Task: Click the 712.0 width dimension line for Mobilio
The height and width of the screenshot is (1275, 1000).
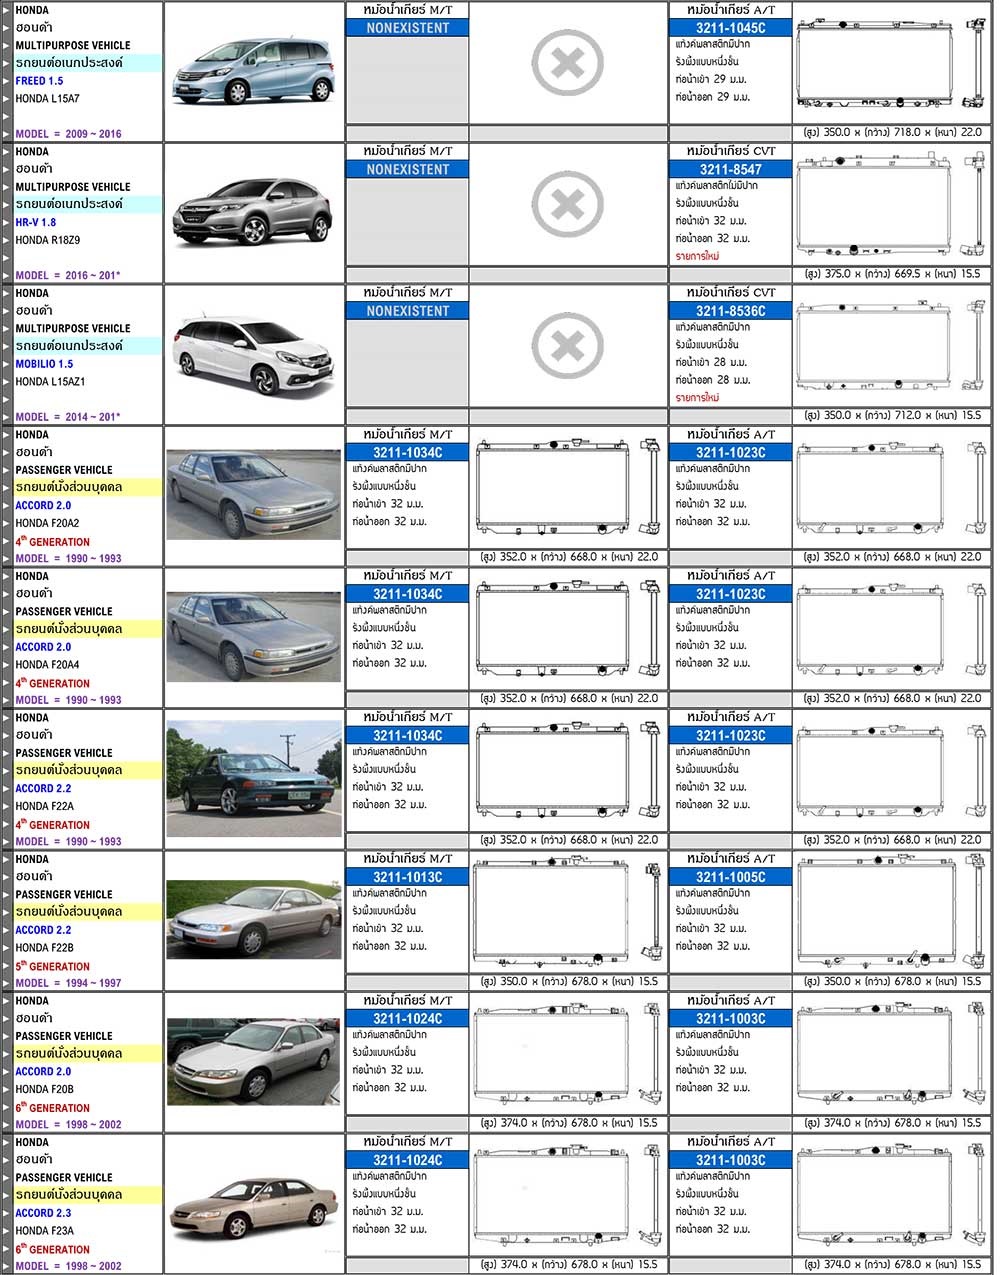Action: [x=893, y=415]
